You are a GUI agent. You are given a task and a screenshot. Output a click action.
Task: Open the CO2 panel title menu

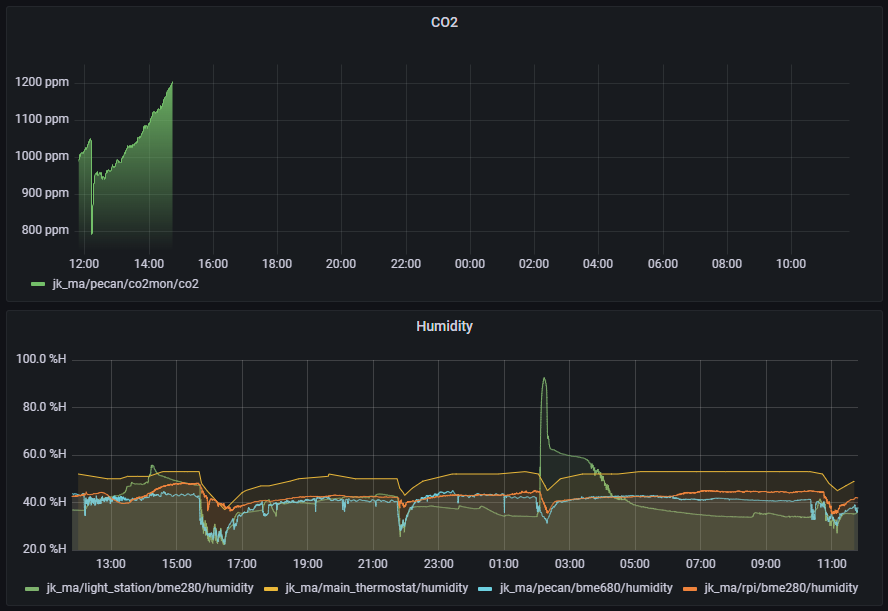point(445,22)
